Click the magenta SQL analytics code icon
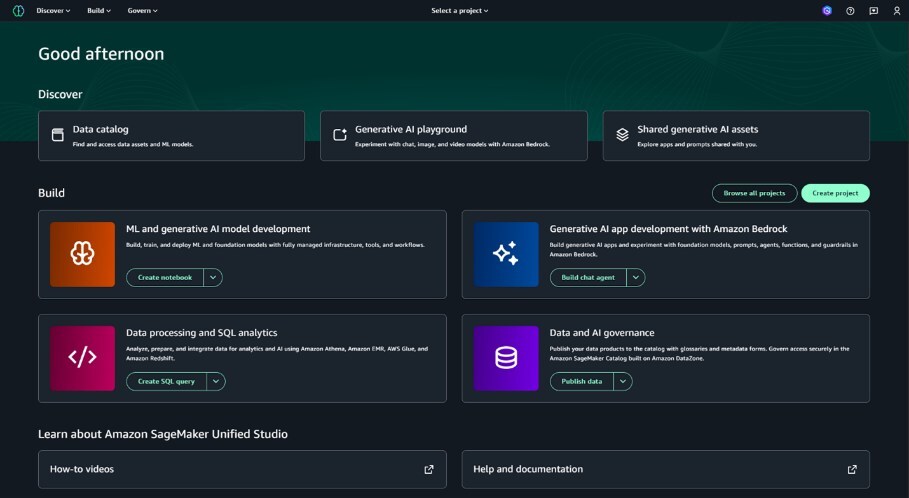 [82, 358]
